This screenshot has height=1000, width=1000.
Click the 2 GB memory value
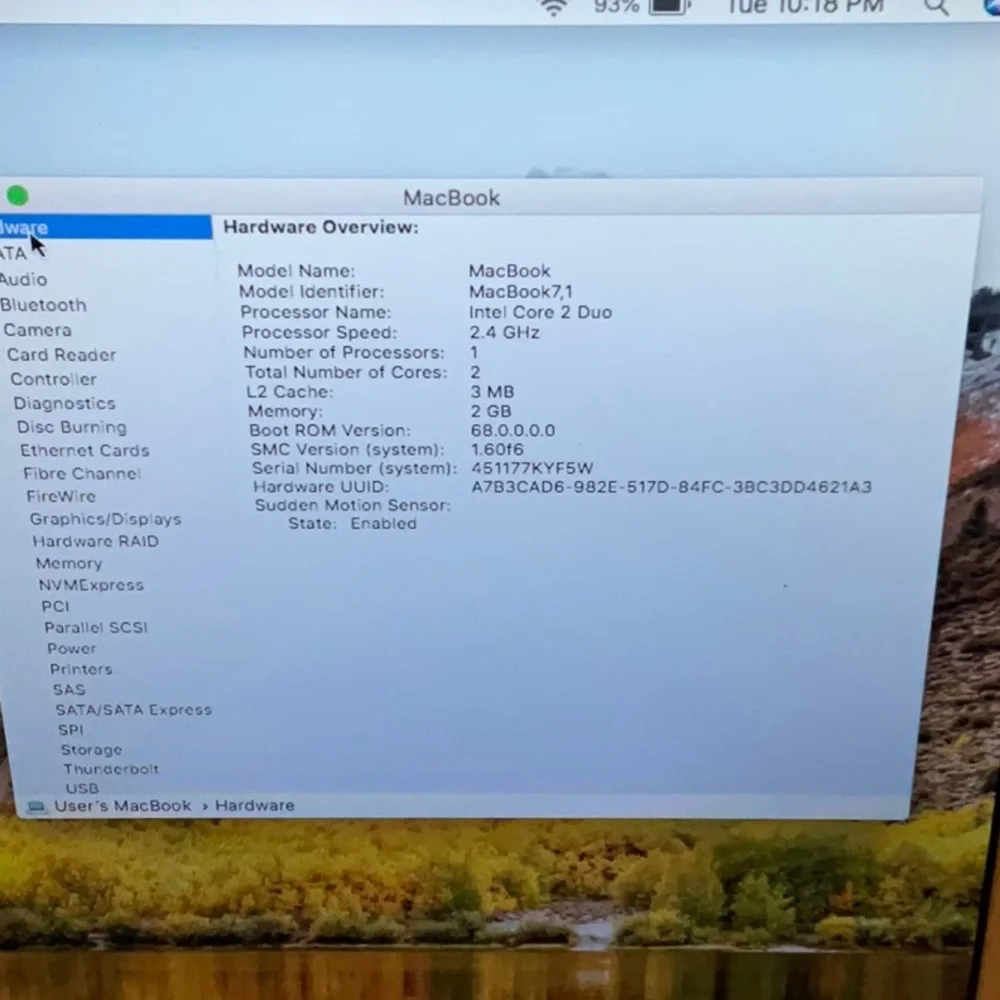[x=490, y=411]
